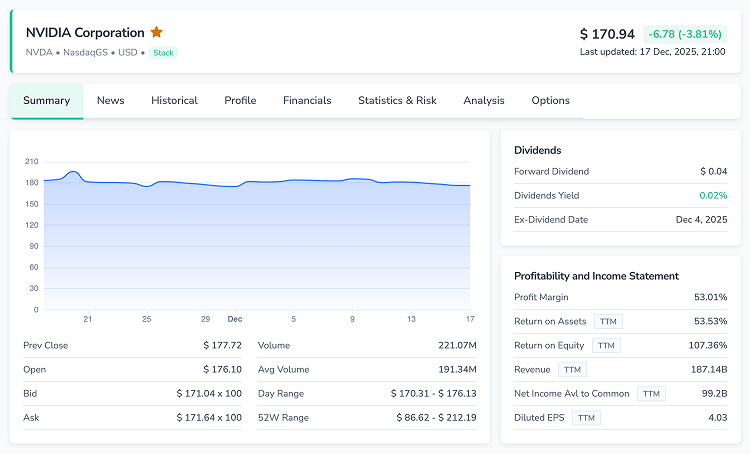Click the NVDA ticker symbol text
The width and height of the screenshot is (750, 454).
(x=38, y=52)
